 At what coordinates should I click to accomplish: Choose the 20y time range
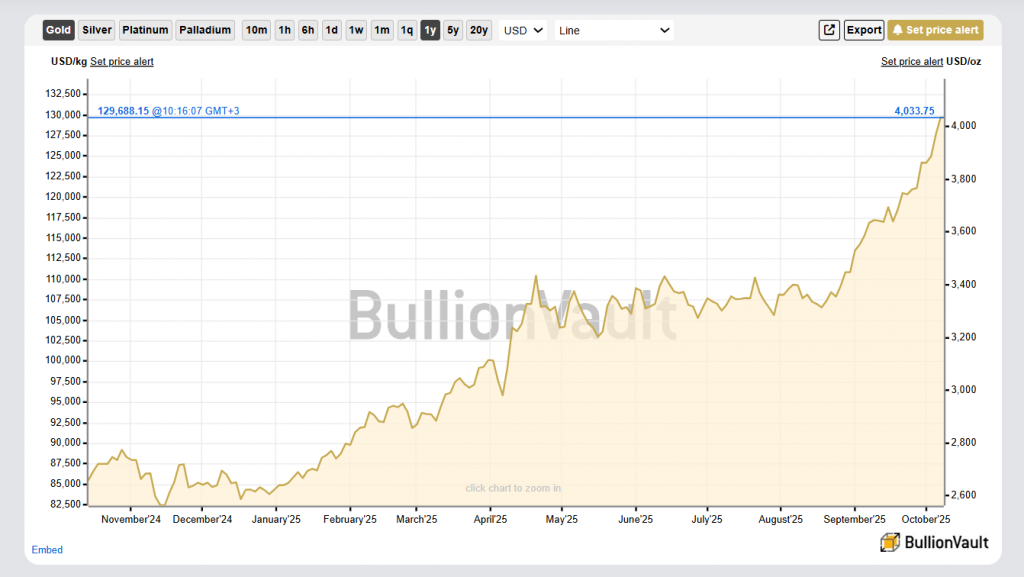(x=479, y=30)
